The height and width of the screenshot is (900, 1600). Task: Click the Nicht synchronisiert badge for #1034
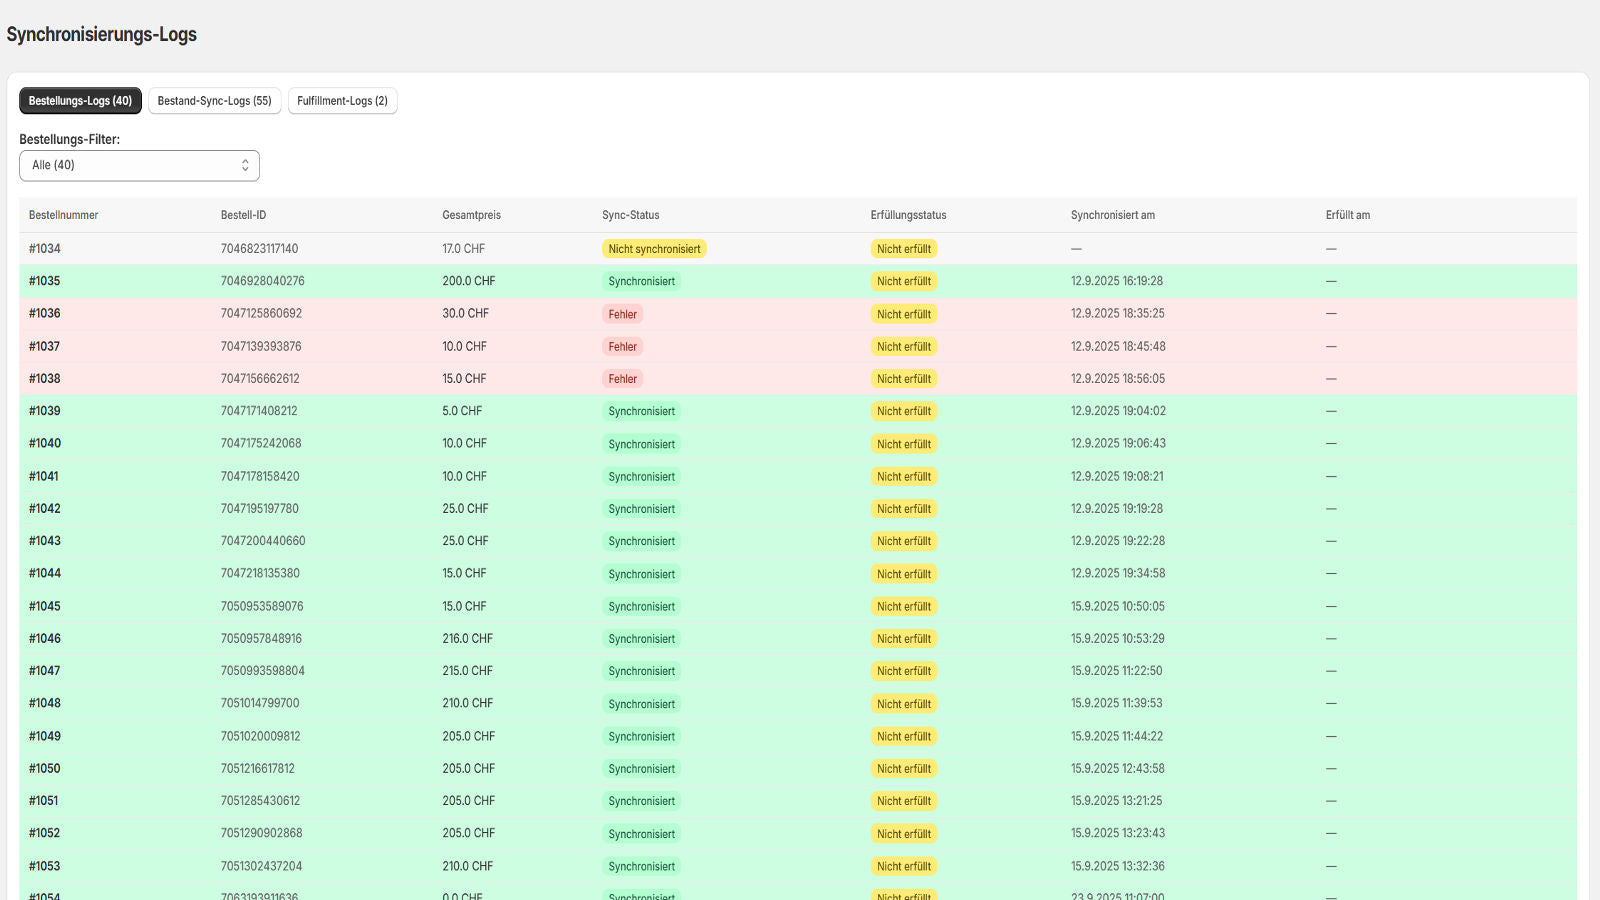[654, 249]
